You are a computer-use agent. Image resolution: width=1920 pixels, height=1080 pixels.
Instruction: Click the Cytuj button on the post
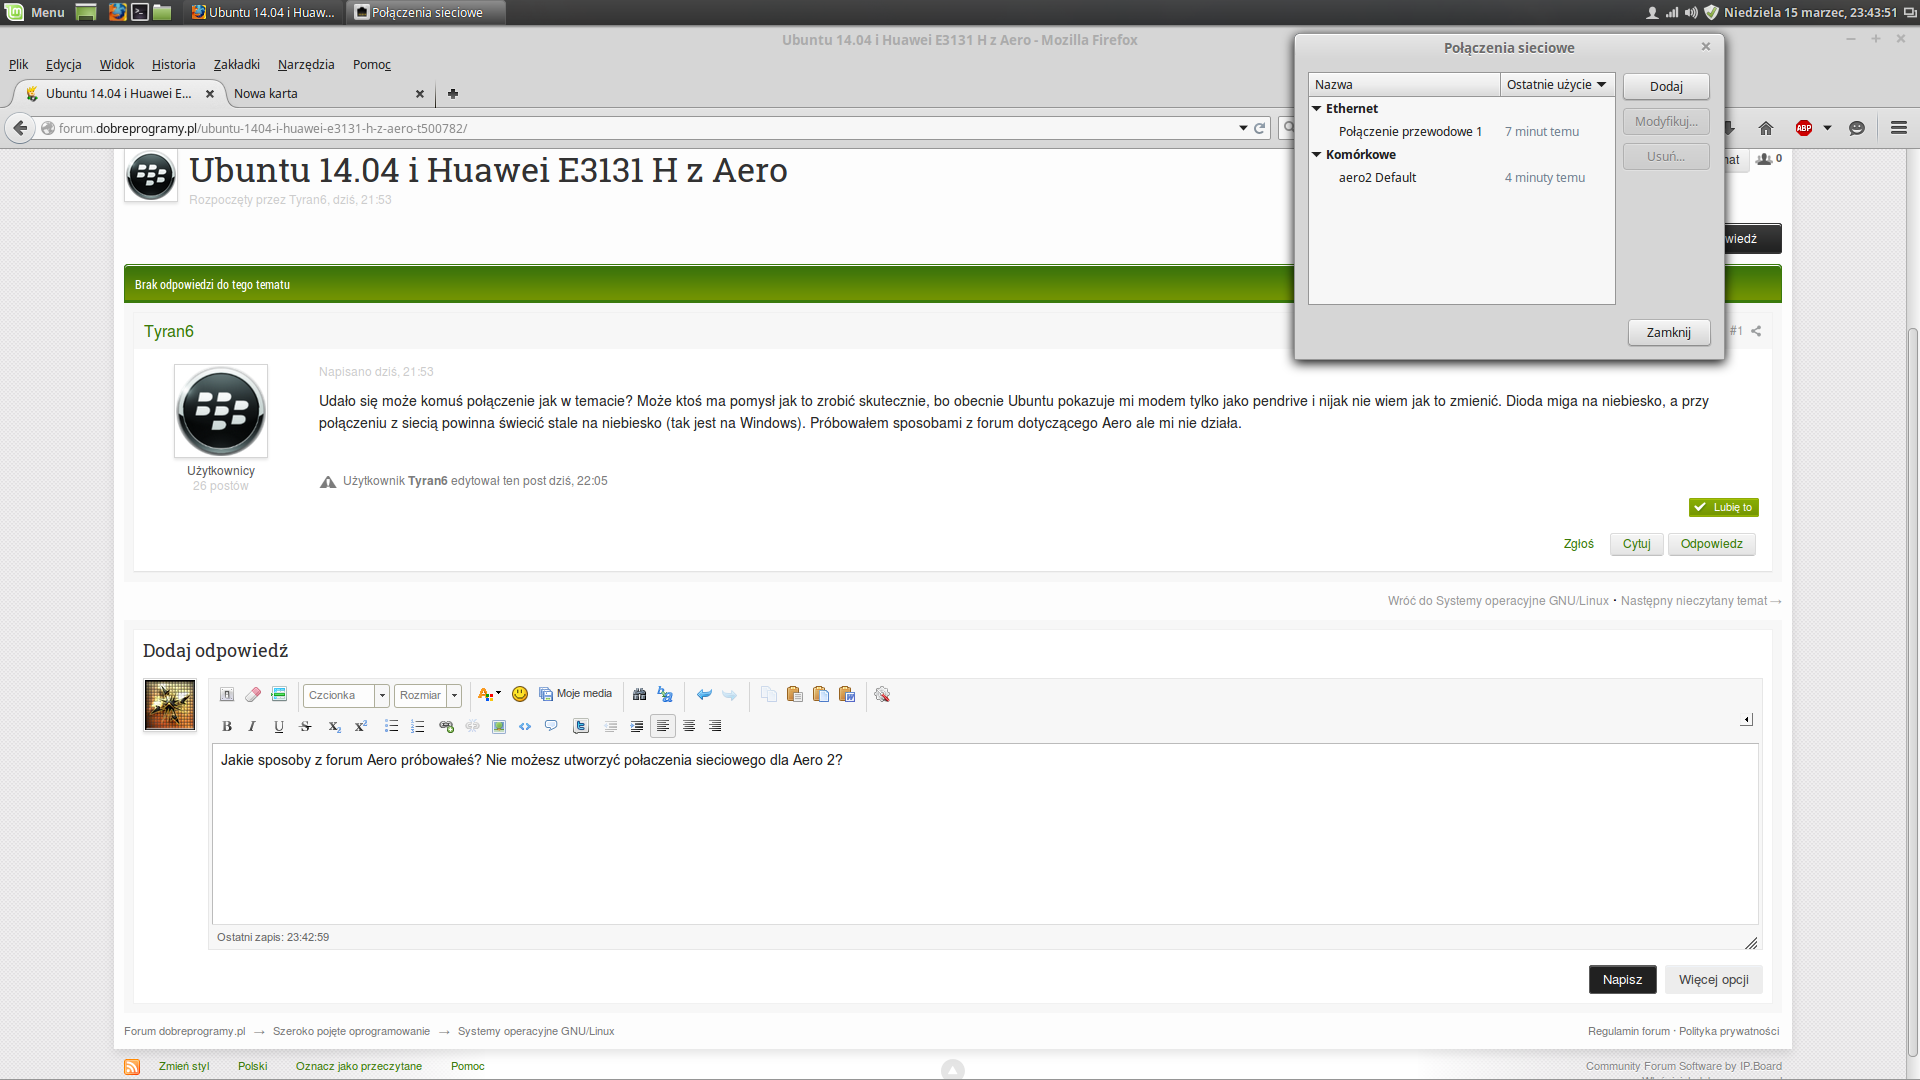(x=1637, y=544)
